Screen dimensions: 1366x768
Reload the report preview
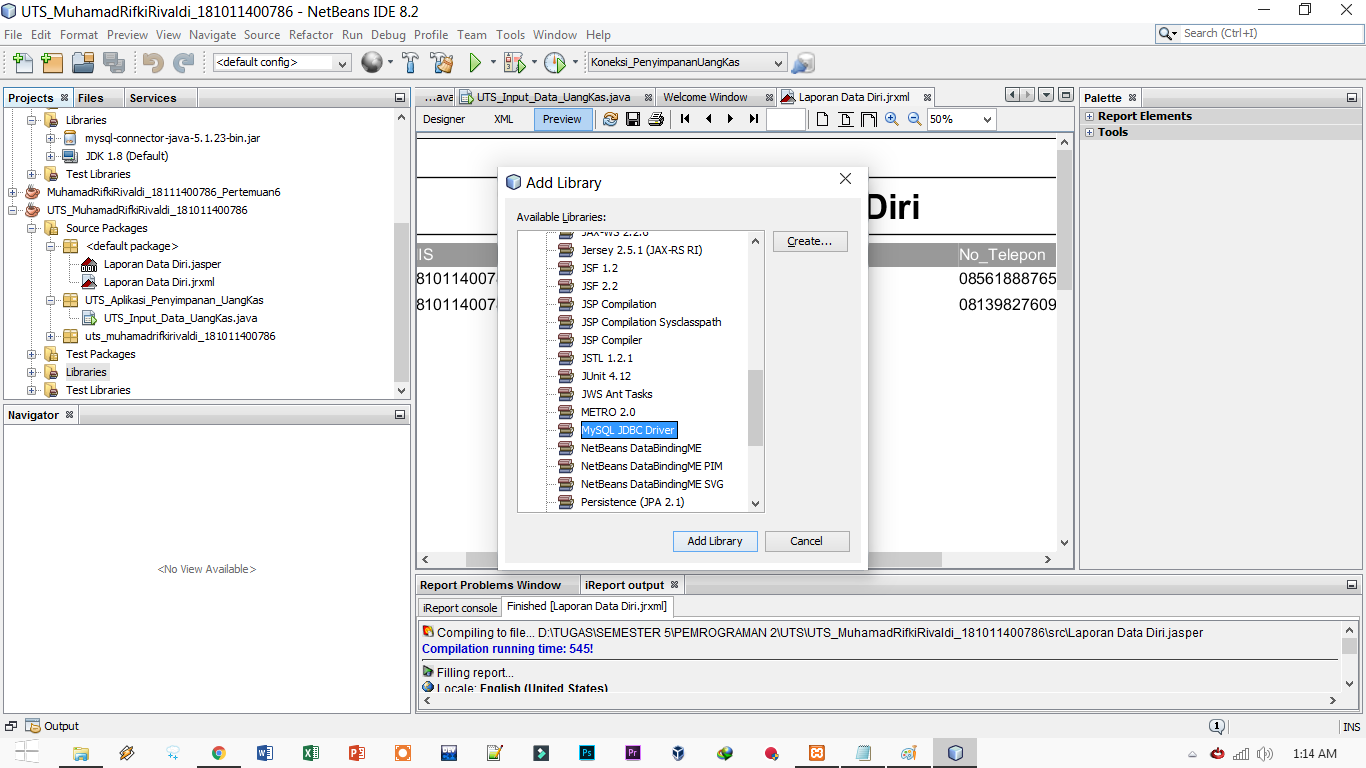[x=610, y=119]
